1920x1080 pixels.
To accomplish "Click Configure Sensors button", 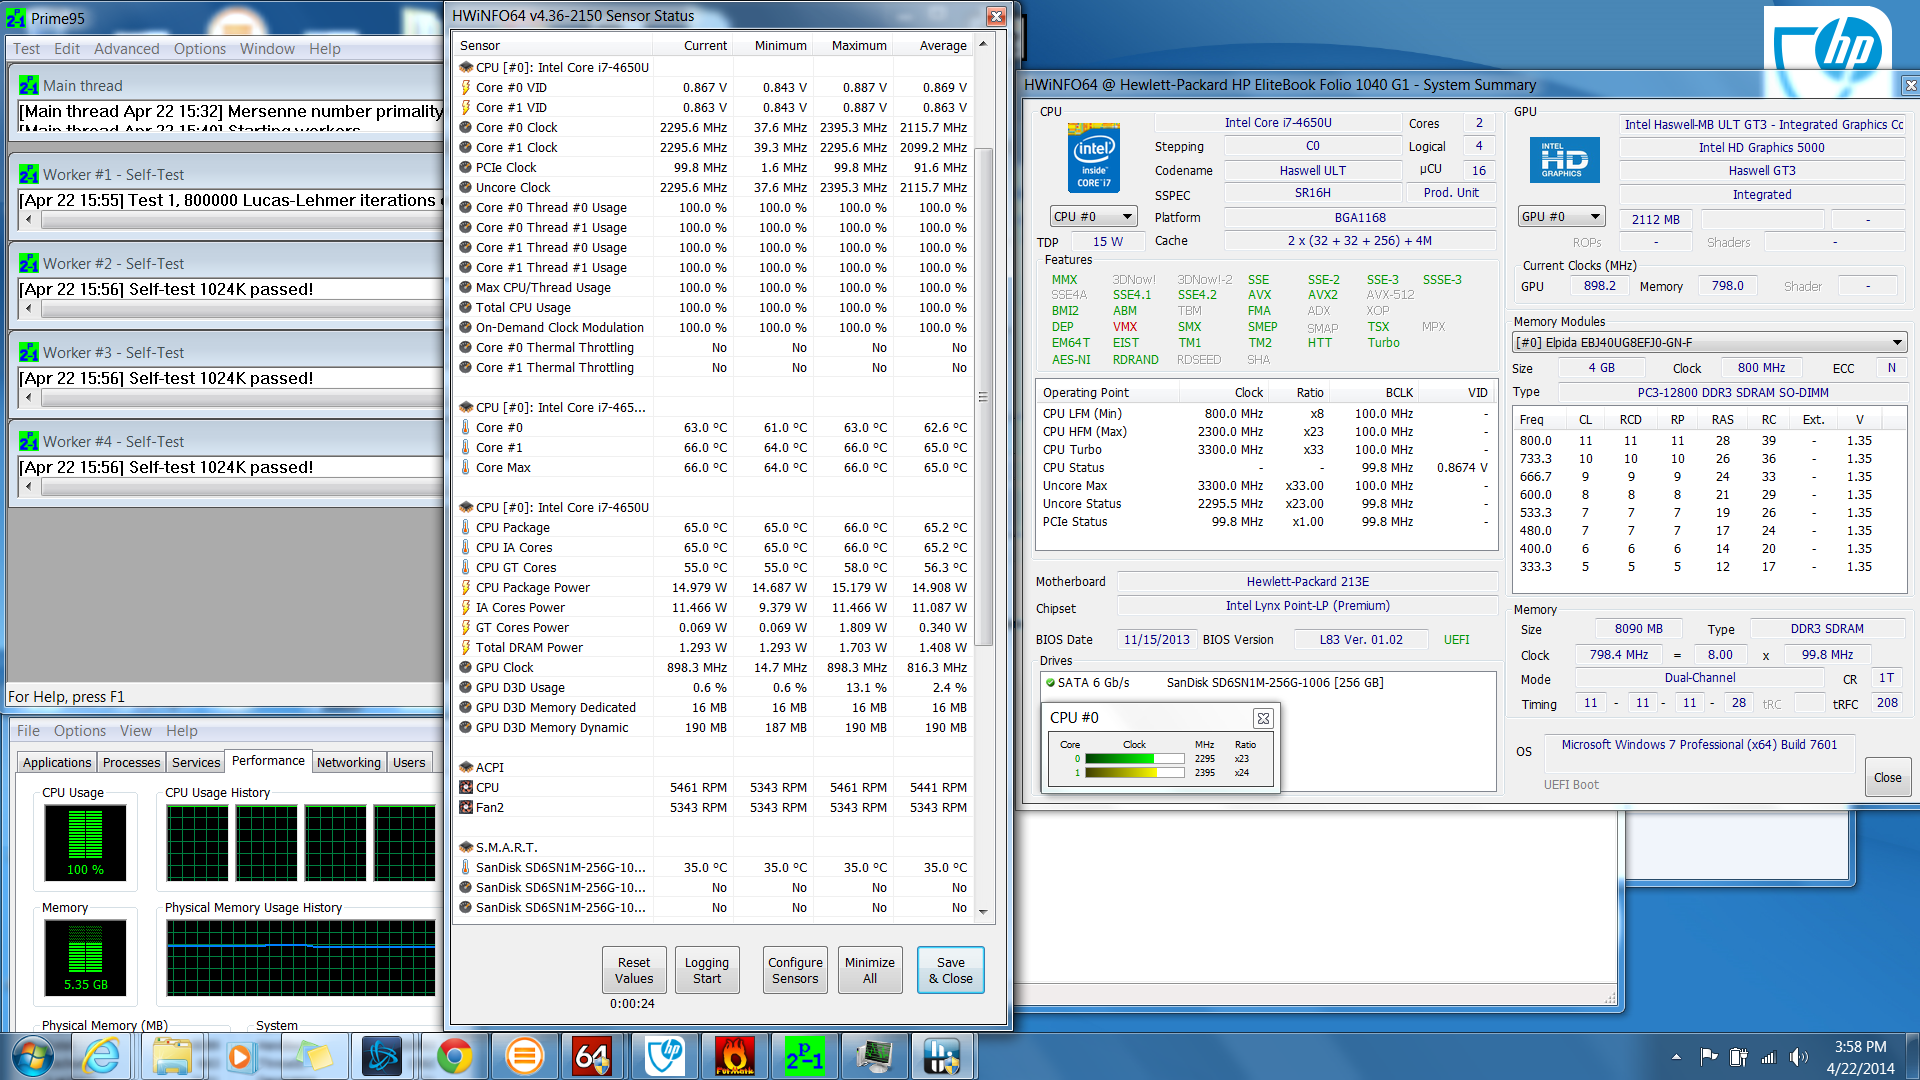I will coord(795,970).
